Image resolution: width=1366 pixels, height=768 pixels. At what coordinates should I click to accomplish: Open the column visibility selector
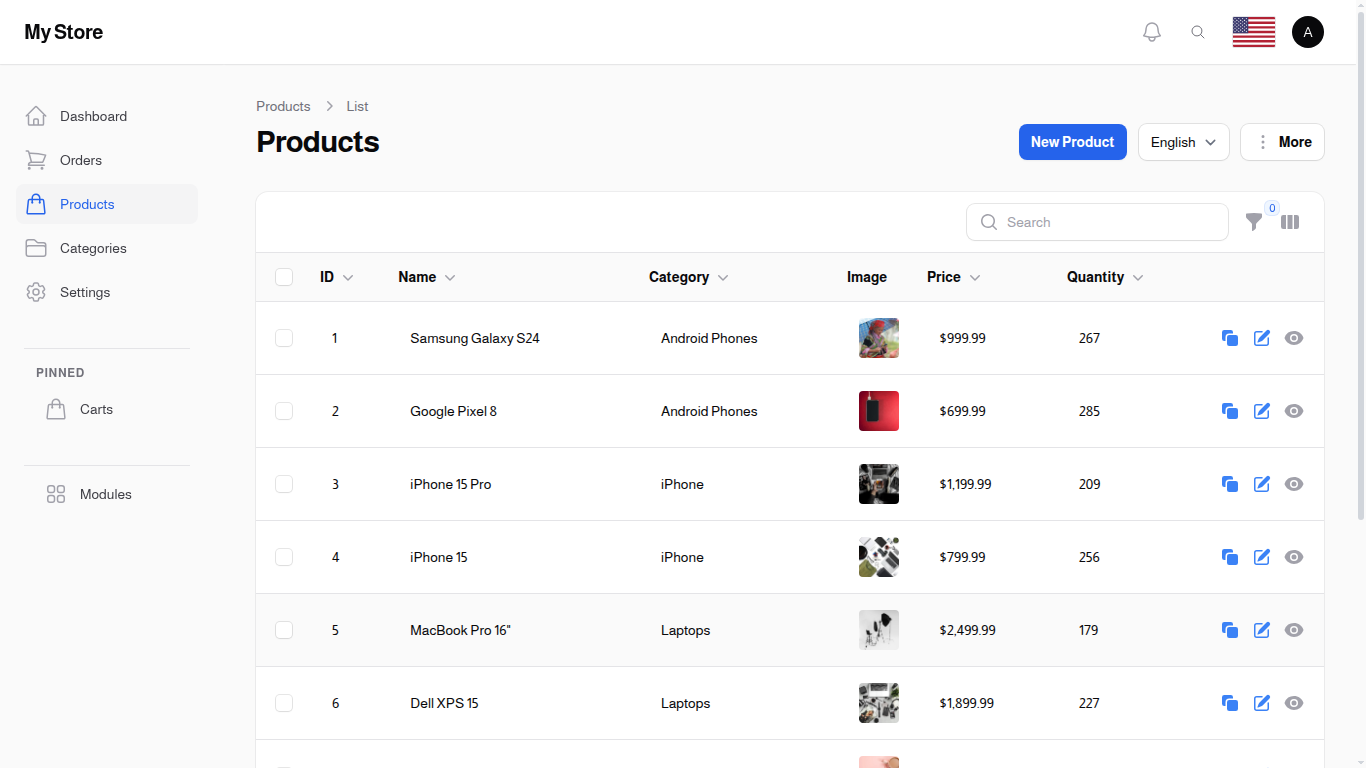[x=1290, y=222]
